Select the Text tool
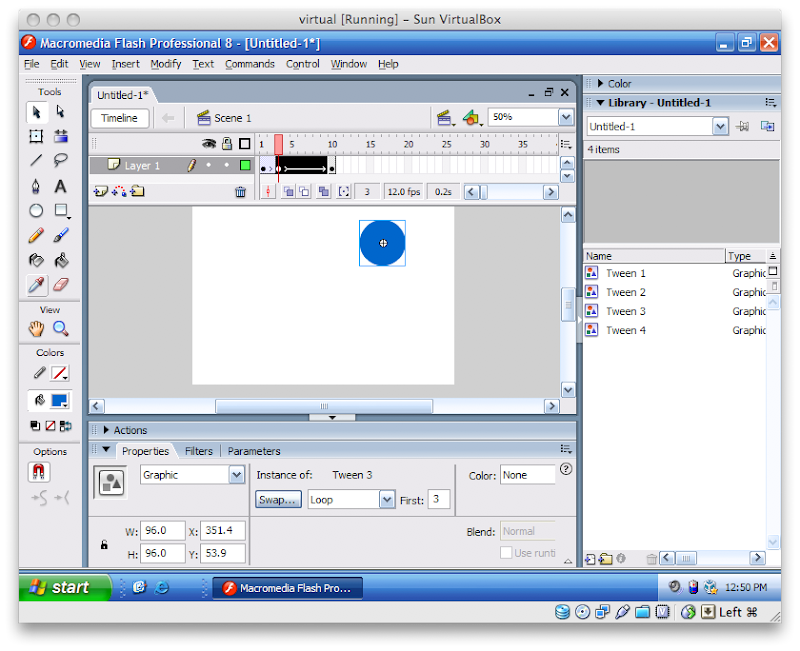Image resolution: width=800 pixels, height=651 pixels. (x=61, y=186)
